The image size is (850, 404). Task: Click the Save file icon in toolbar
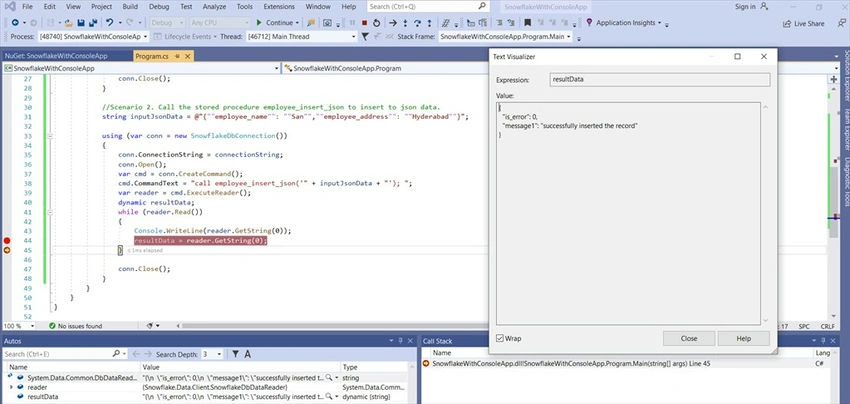click(x=81, y=23)
